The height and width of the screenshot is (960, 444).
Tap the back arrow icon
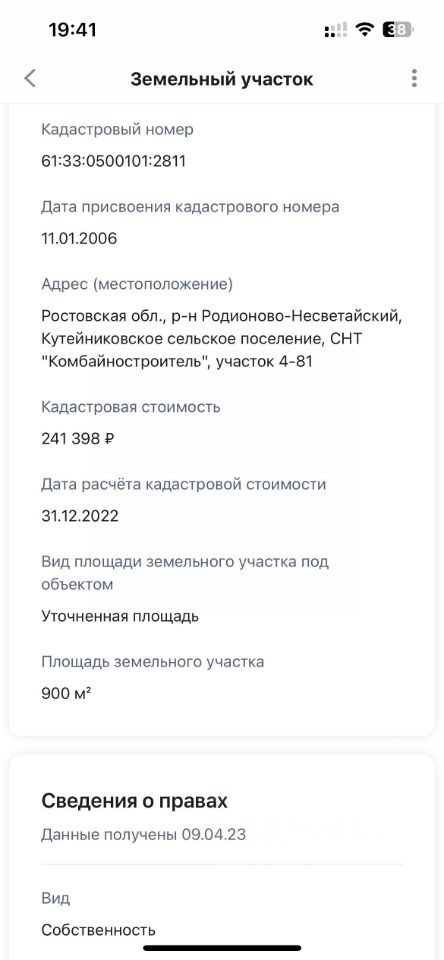pyautogui.click(x=30, y=78)
